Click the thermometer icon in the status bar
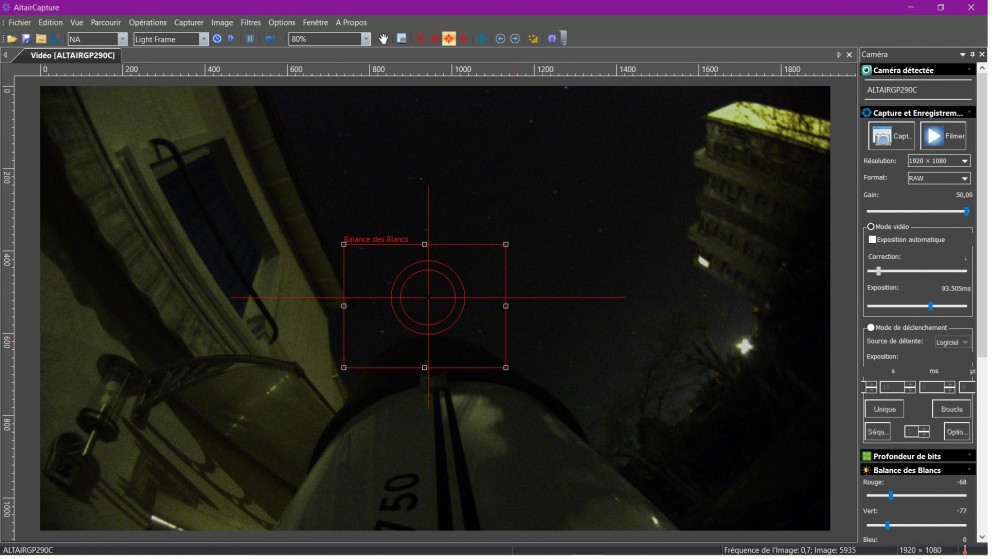The width and height of the screenshot is (1000, 559). pyautogui.click(x=964, y=550)
